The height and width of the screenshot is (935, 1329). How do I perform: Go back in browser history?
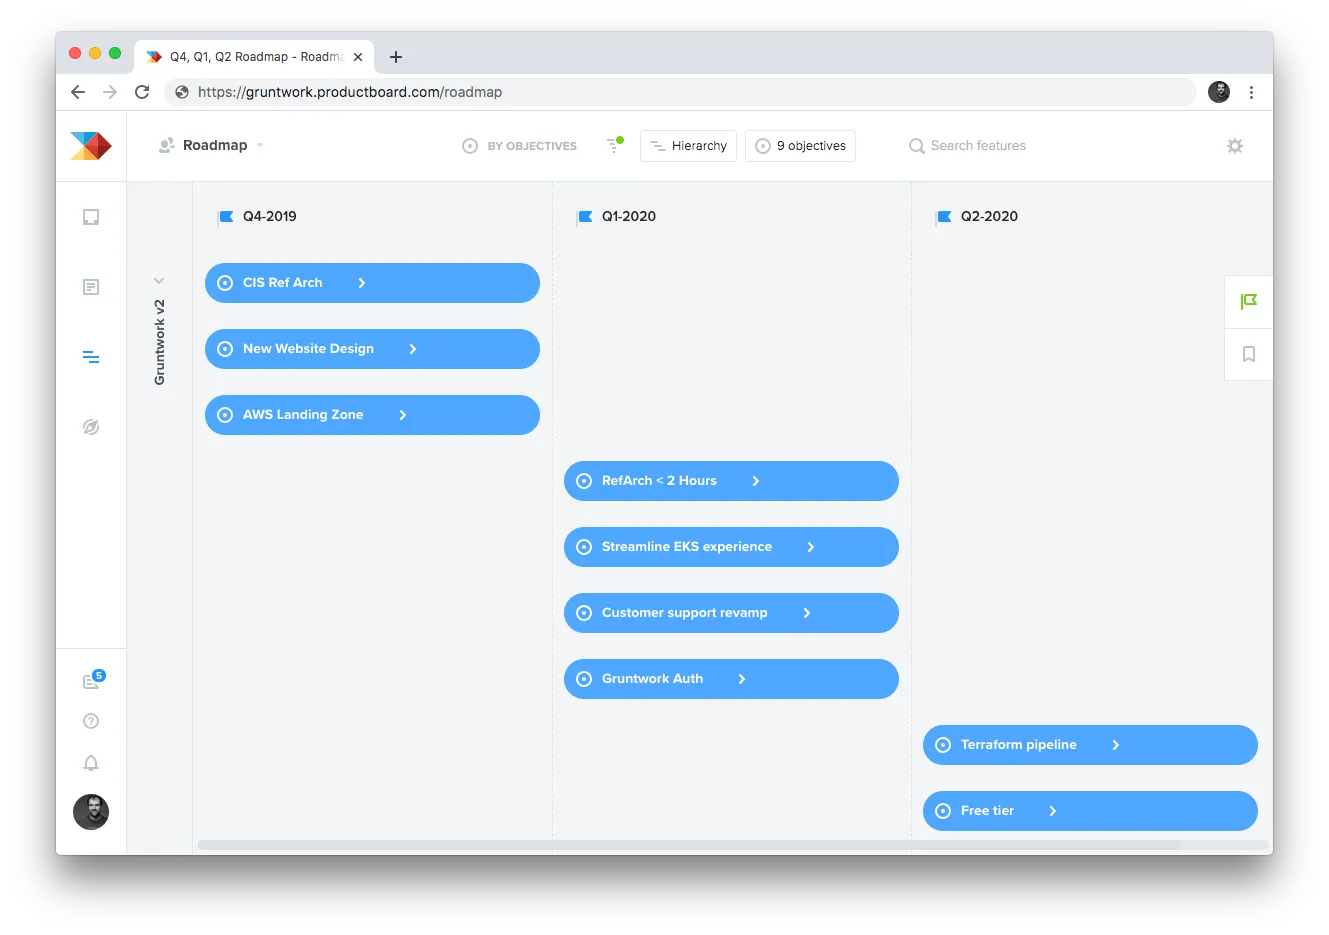coord(78,92)
